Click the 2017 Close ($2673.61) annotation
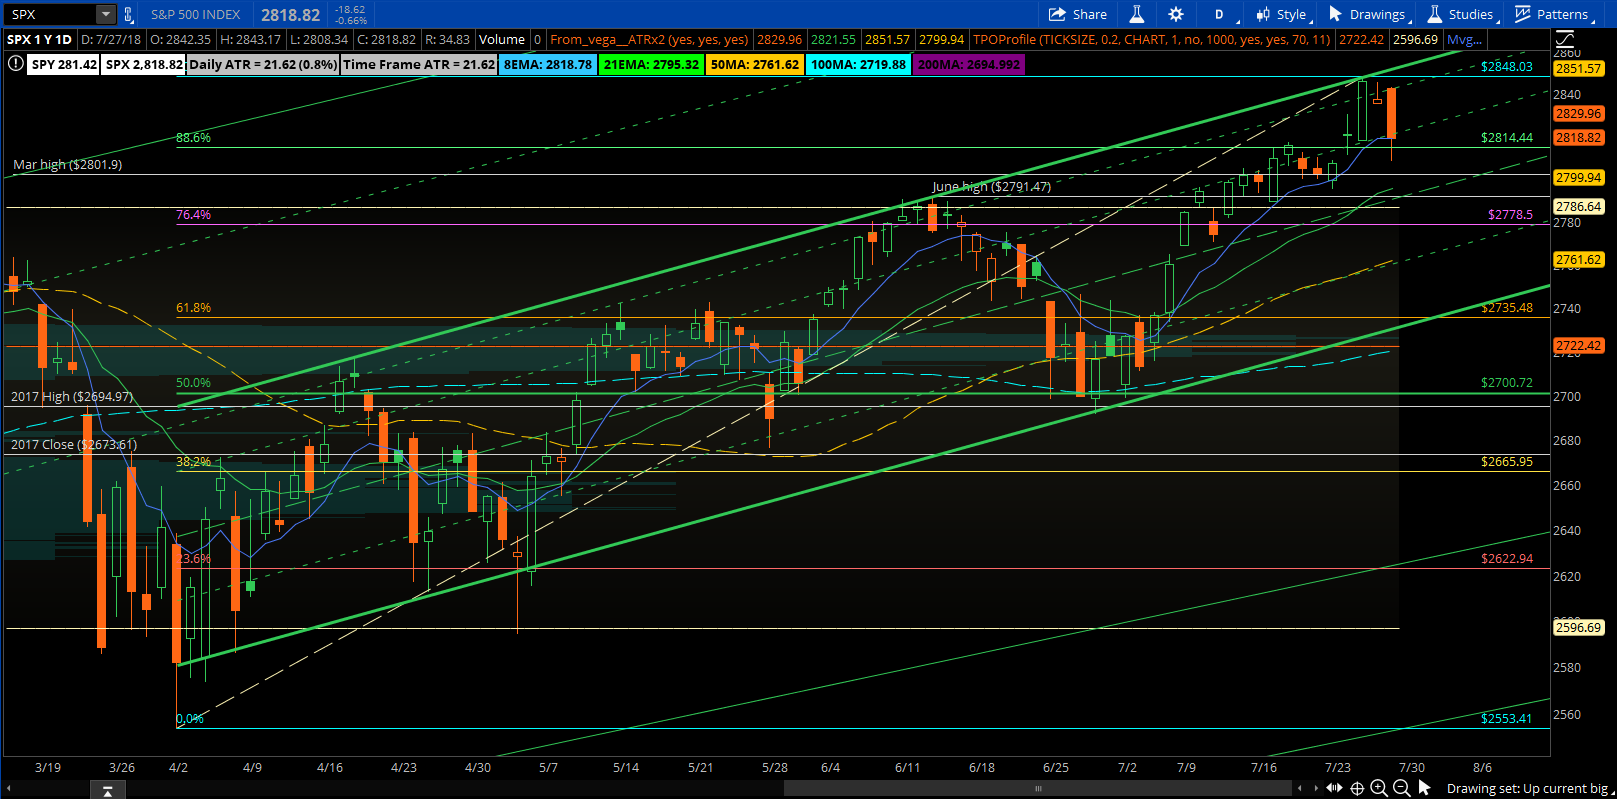The height and width of the screenshot is (799, 1617). [74, 445]
